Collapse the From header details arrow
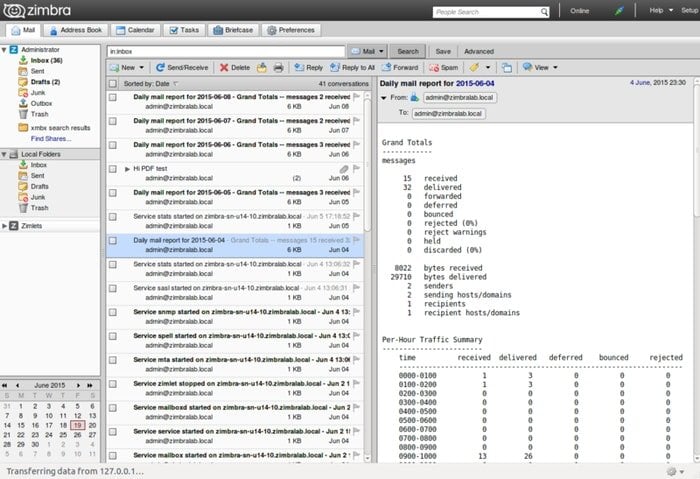 tap(383, 98)
